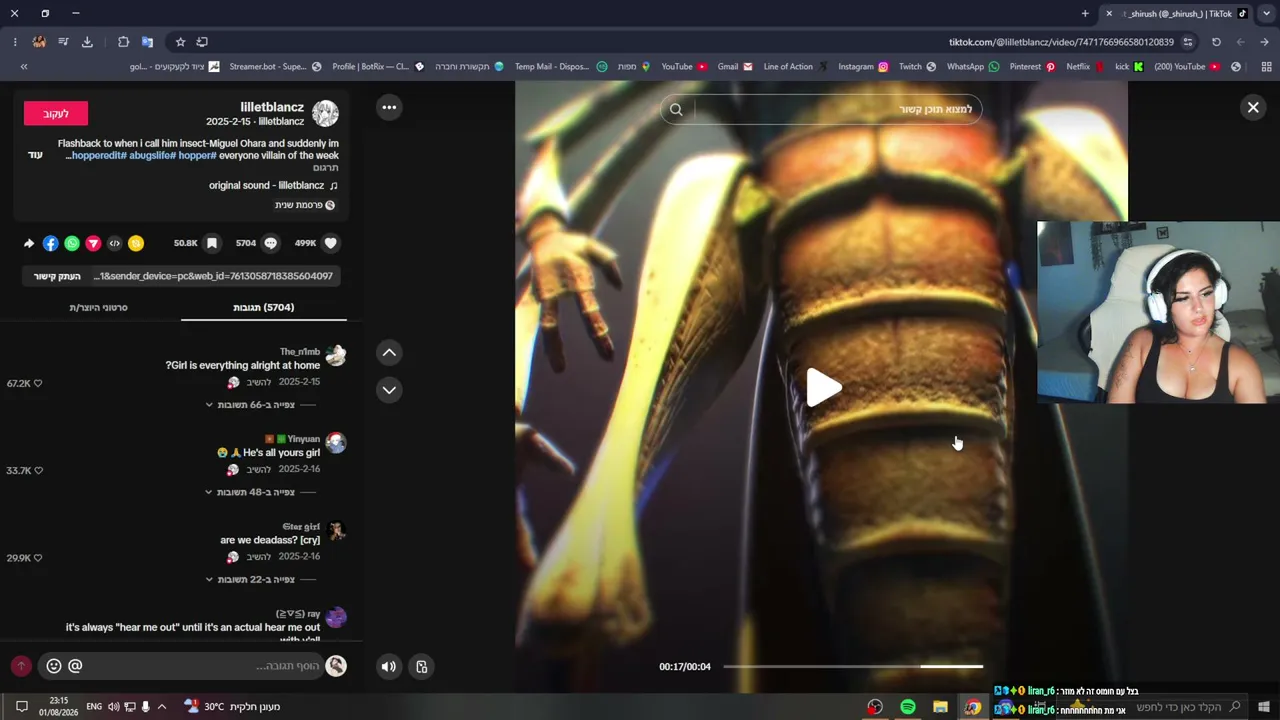Open the original sound by lilletblancz

[272, 185]
